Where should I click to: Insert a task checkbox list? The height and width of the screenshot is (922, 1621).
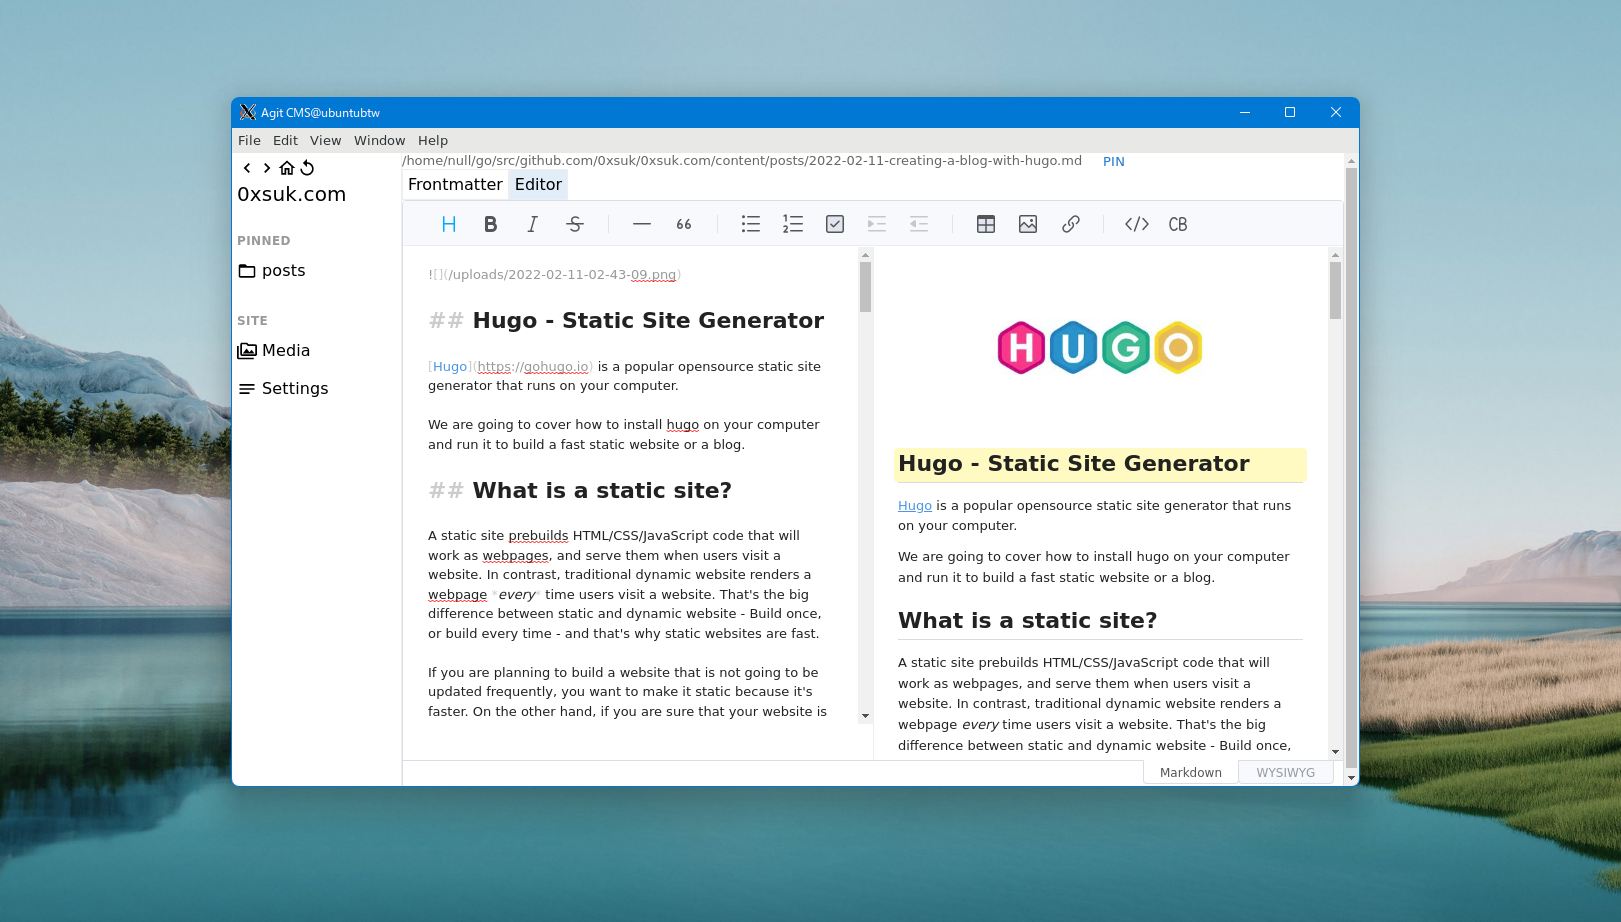pos(835,224)
